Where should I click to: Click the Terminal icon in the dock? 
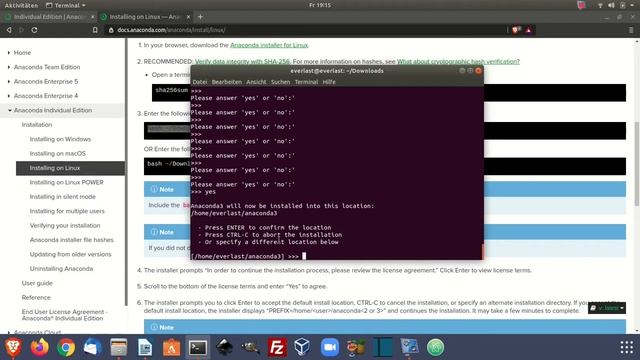198,347
